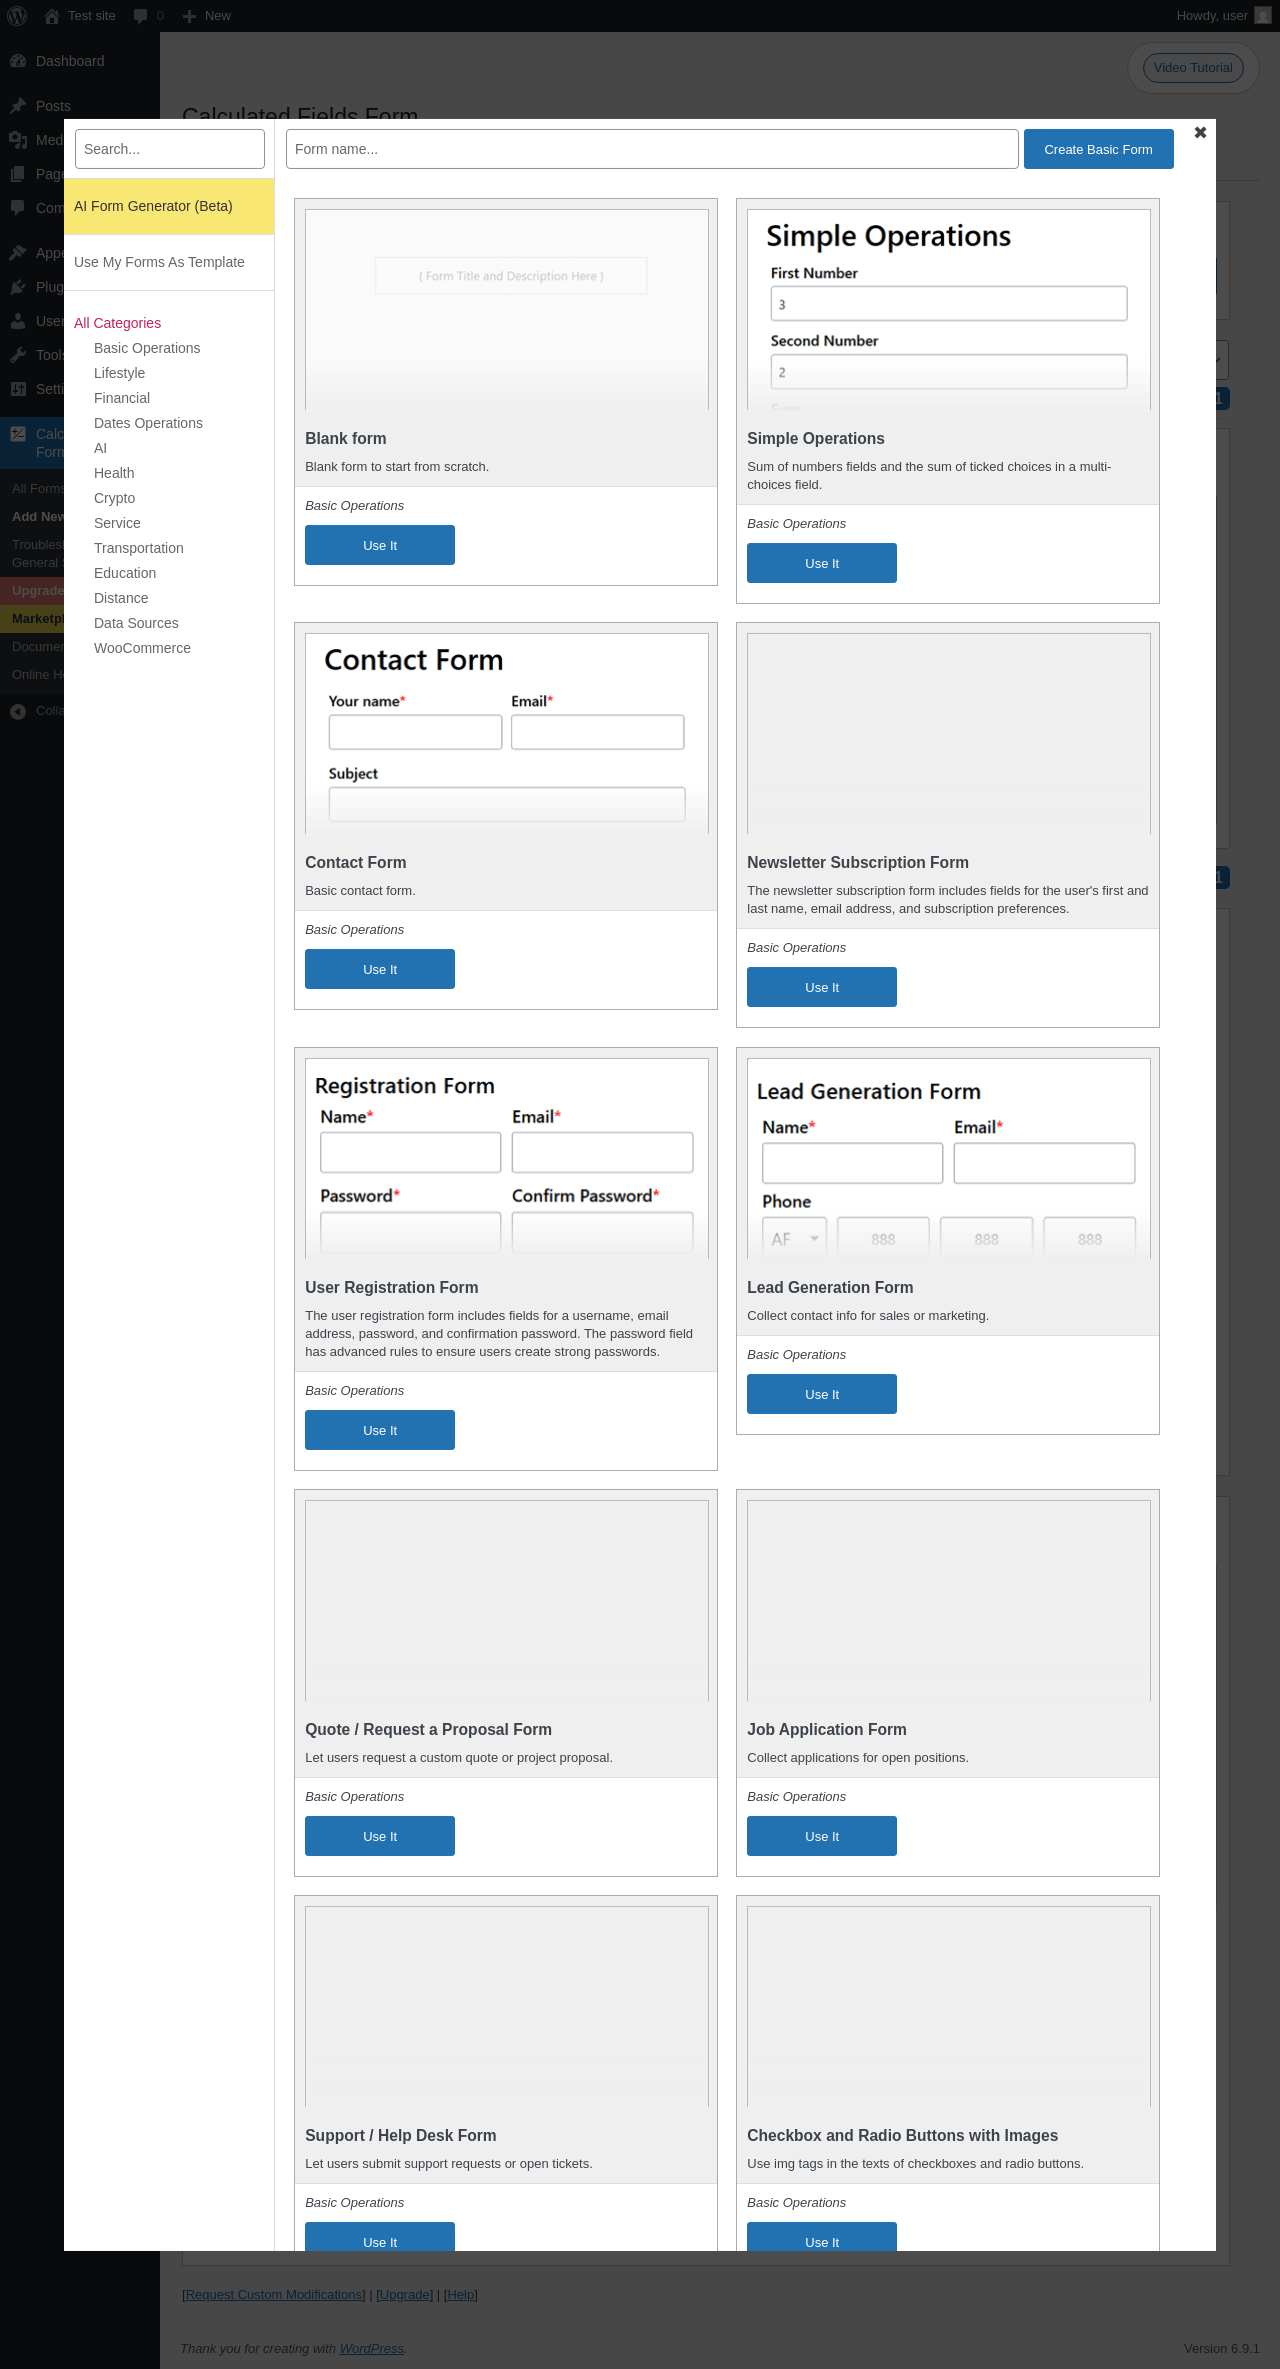Use the Newsletter Subscription Form template
Image resolution: width=1280 pixels, height=2369 pixels.
(x=822, y=987)
